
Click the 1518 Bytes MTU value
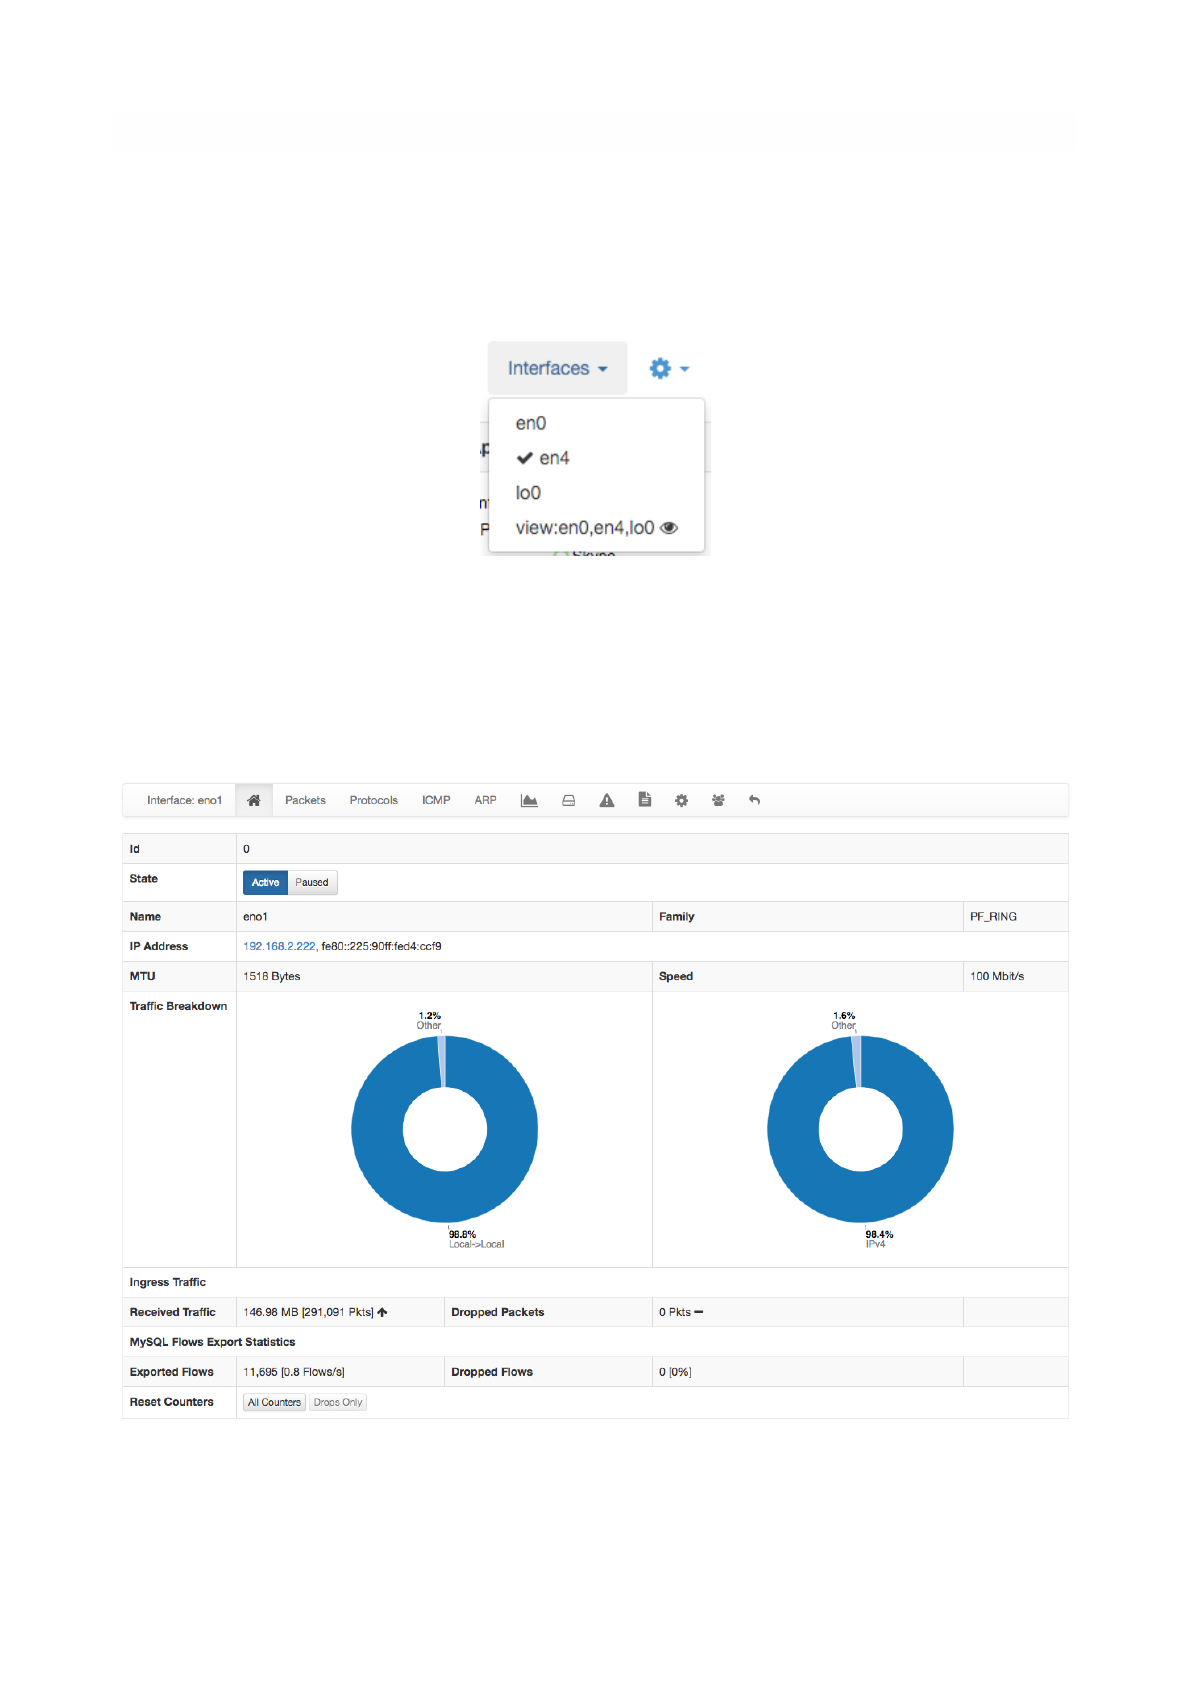(x=272, y=976)
